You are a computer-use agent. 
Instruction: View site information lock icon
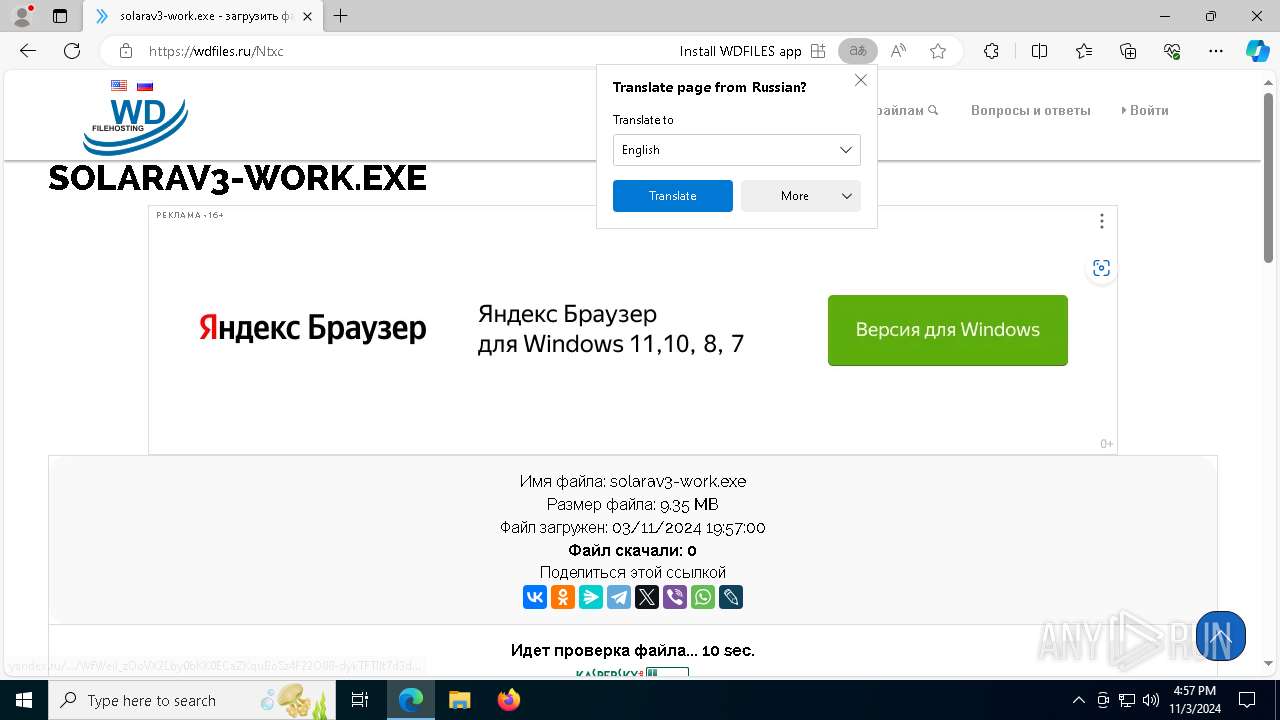[126, 51]
